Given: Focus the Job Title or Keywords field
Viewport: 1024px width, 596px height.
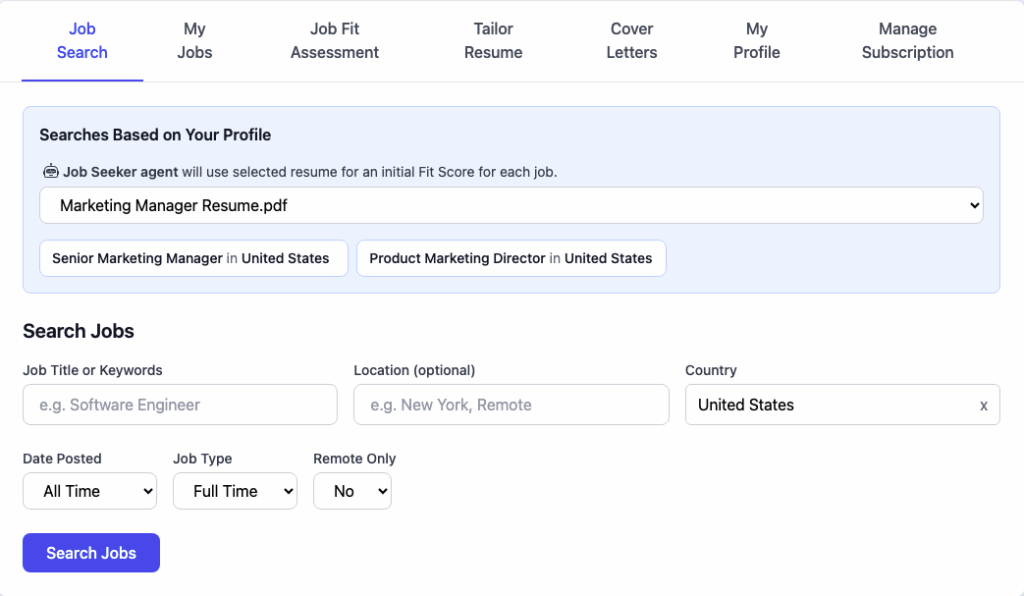Looking at the screenshot, I should pos(180,405).
